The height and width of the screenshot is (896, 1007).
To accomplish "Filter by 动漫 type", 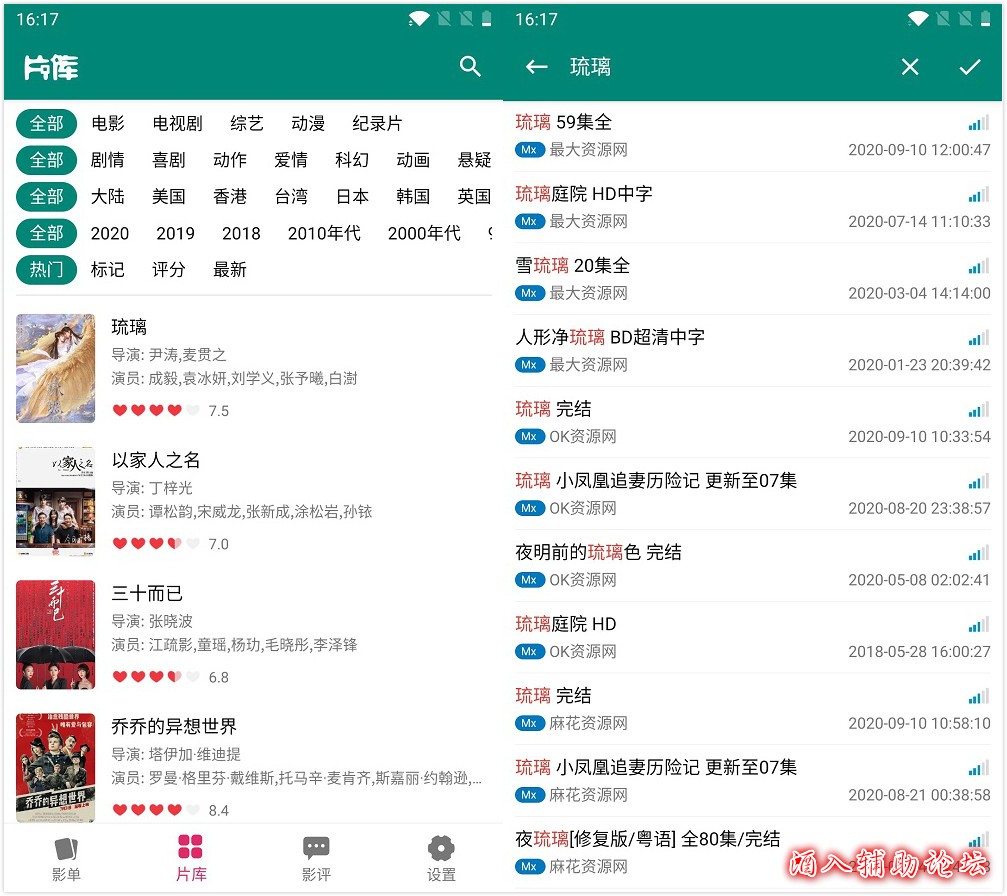I will 308,123.
